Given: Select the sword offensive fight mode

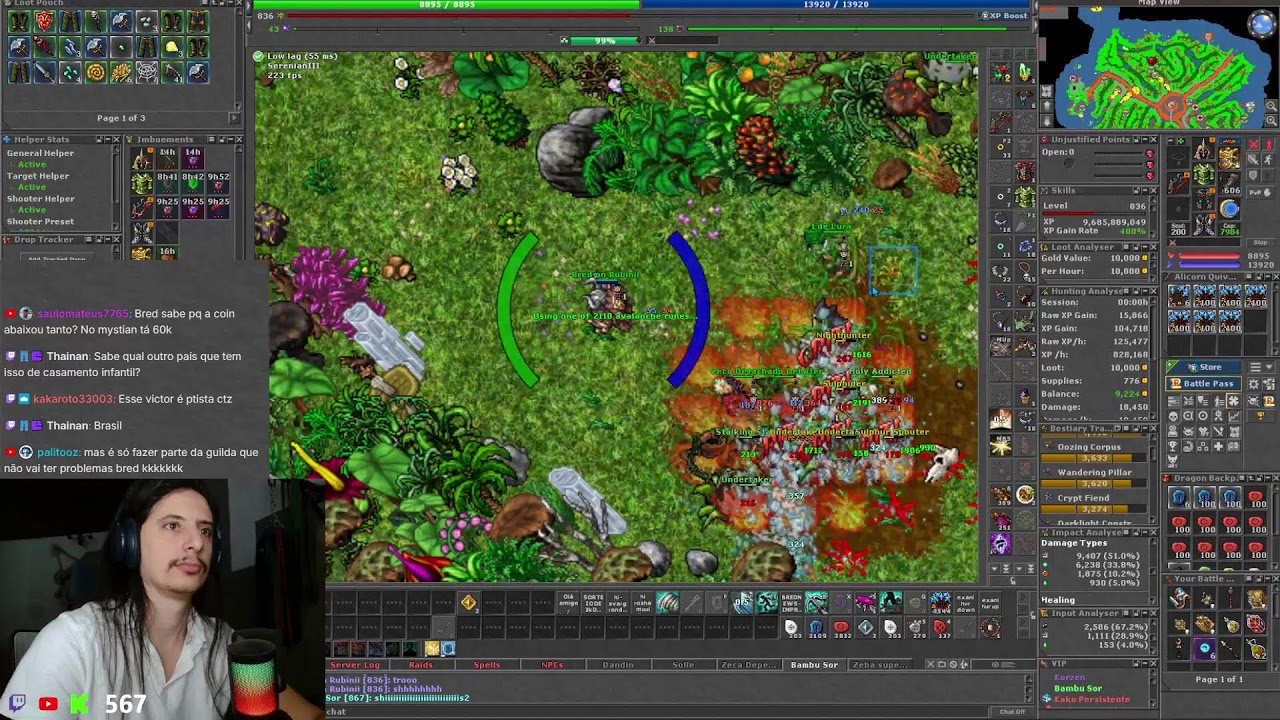Looking at the screenshot, I should coord(1254,160).
